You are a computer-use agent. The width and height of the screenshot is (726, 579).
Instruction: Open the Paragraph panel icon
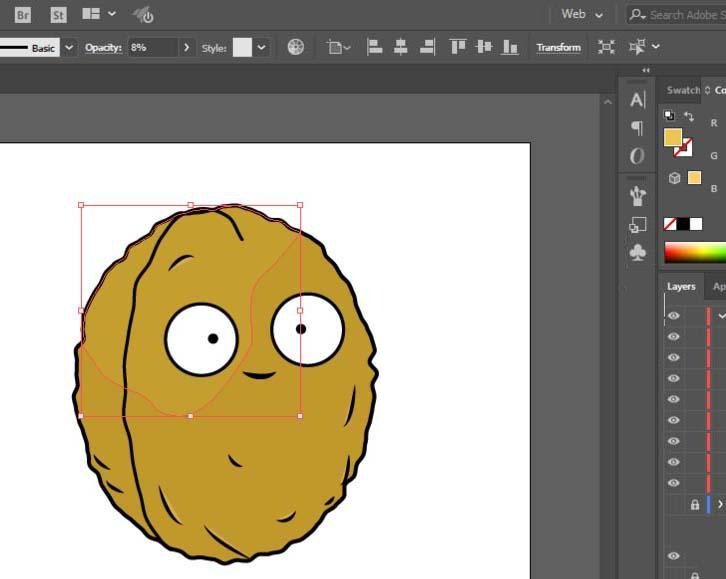[637, 128]
